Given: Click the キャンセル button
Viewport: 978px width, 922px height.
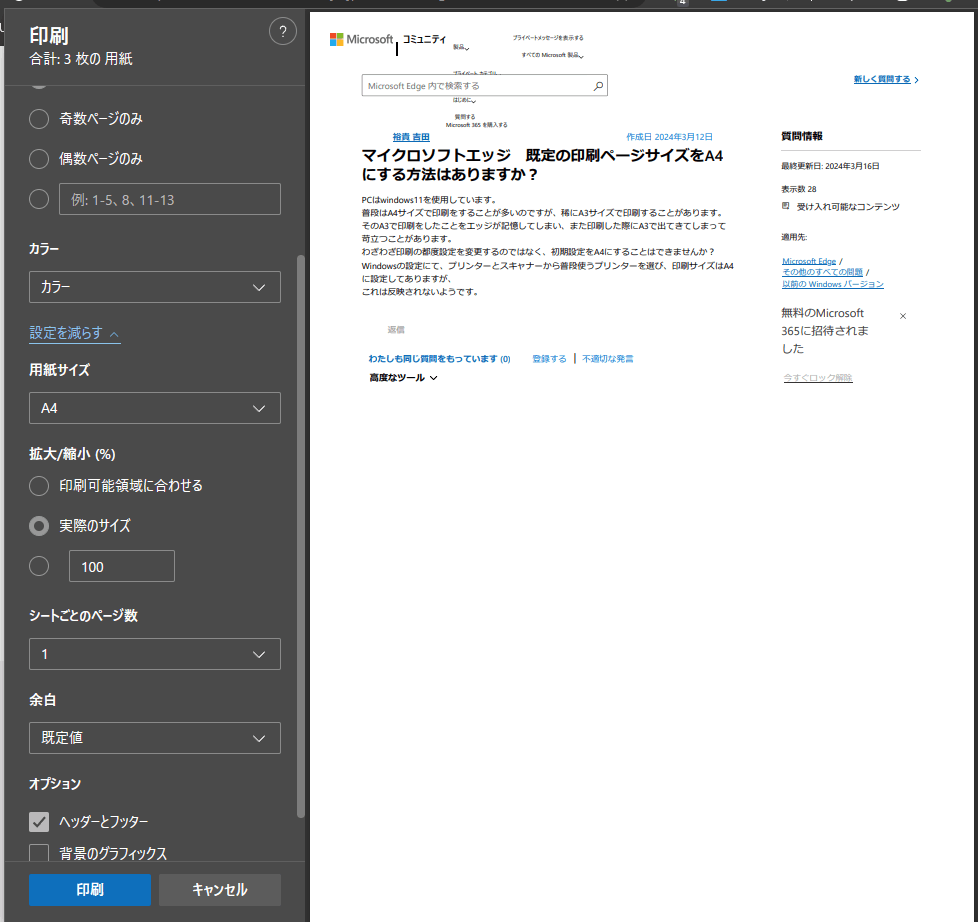Looking at the screenshot, I should pos(220,890).
